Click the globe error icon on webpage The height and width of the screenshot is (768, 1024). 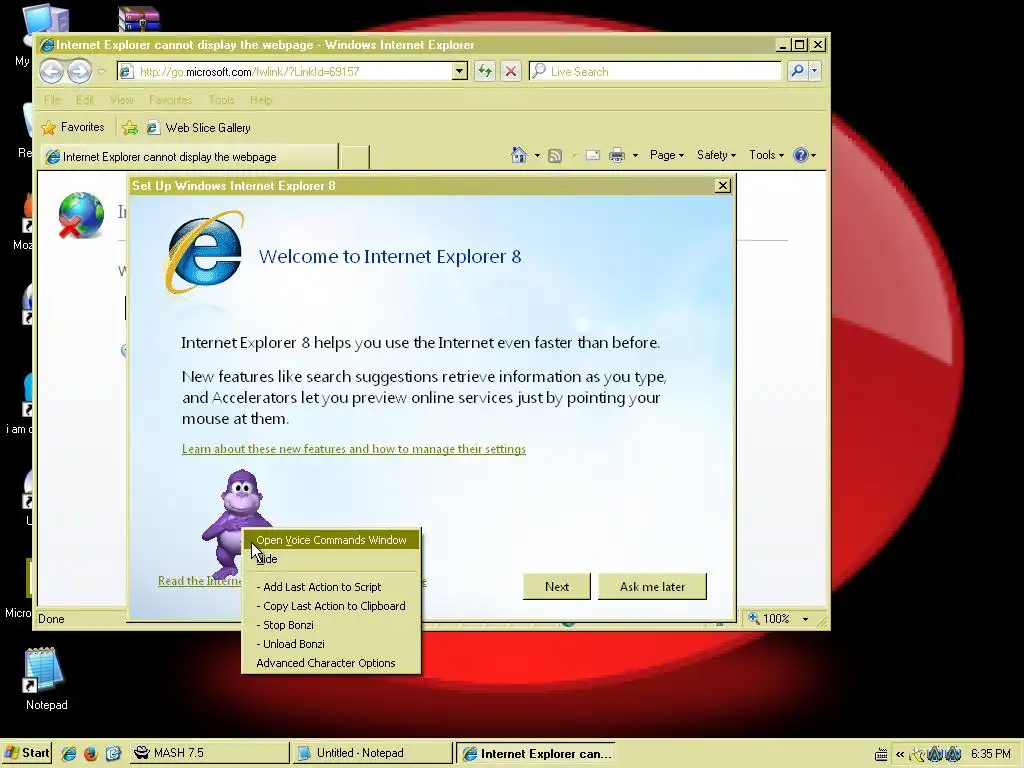(80, 216)
